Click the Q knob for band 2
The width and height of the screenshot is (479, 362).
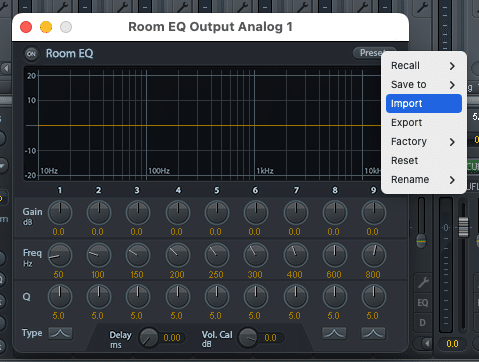pos(99,297)
